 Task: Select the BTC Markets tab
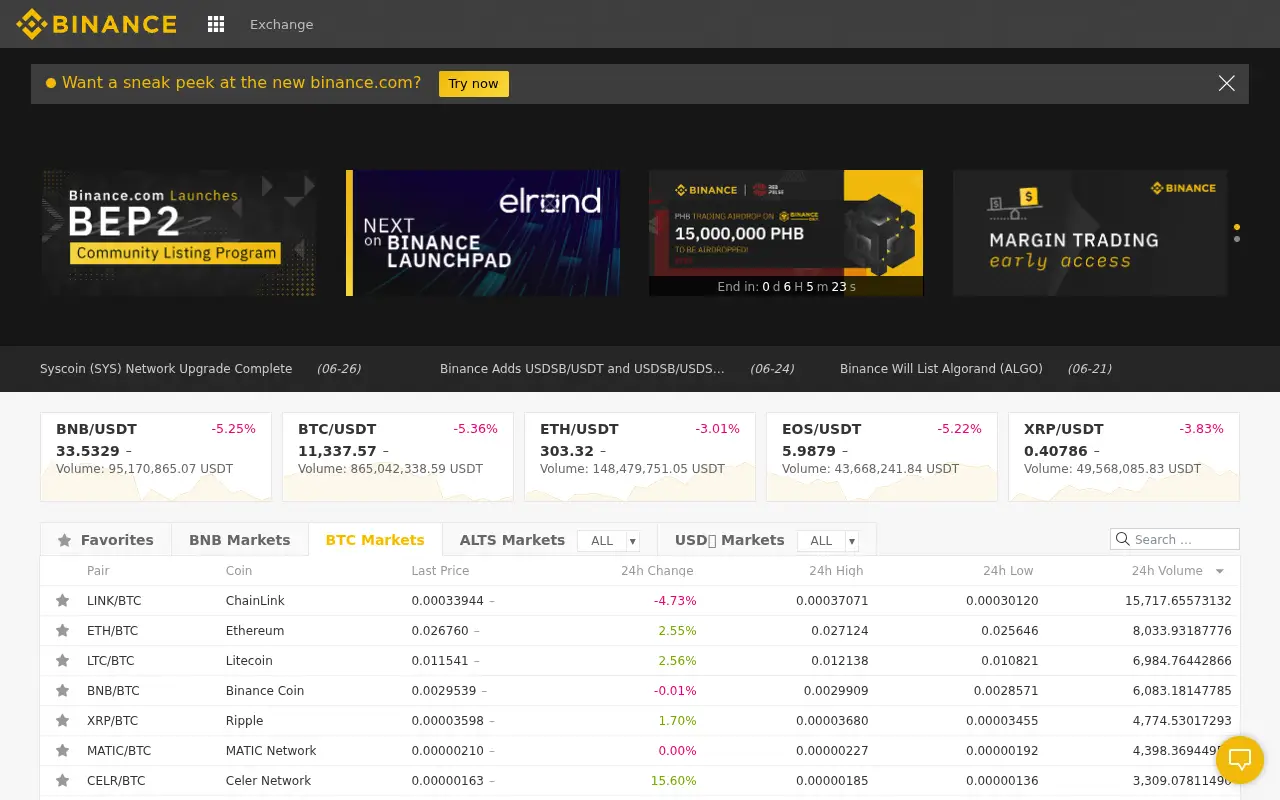click(375, 540)
